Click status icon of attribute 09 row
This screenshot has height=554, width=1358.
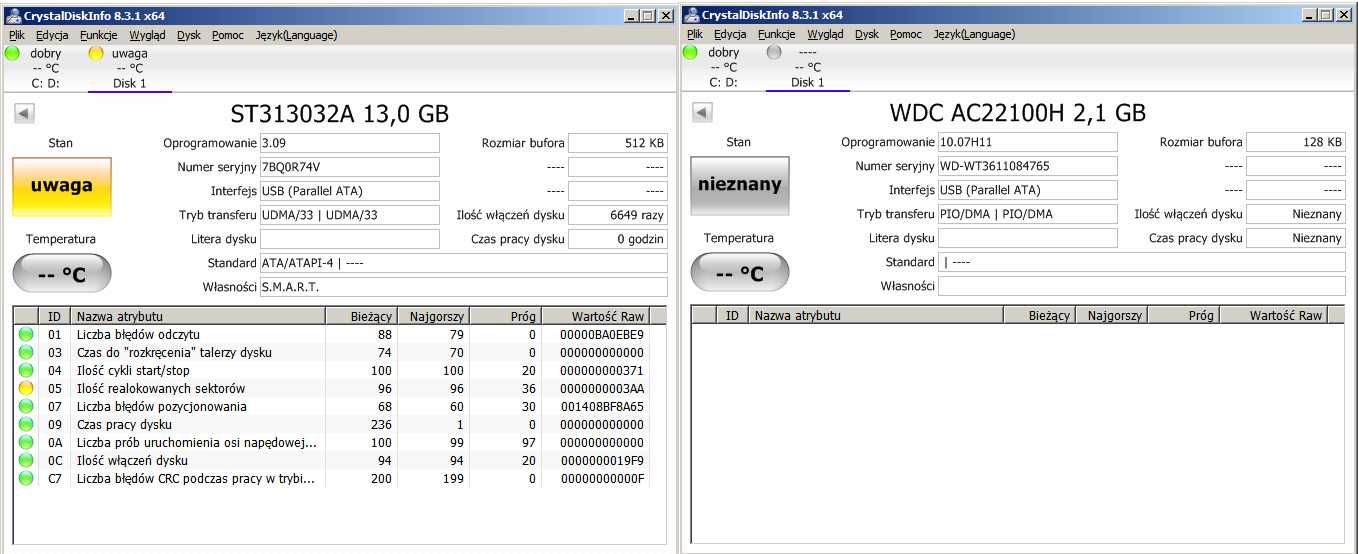point(26,424)
